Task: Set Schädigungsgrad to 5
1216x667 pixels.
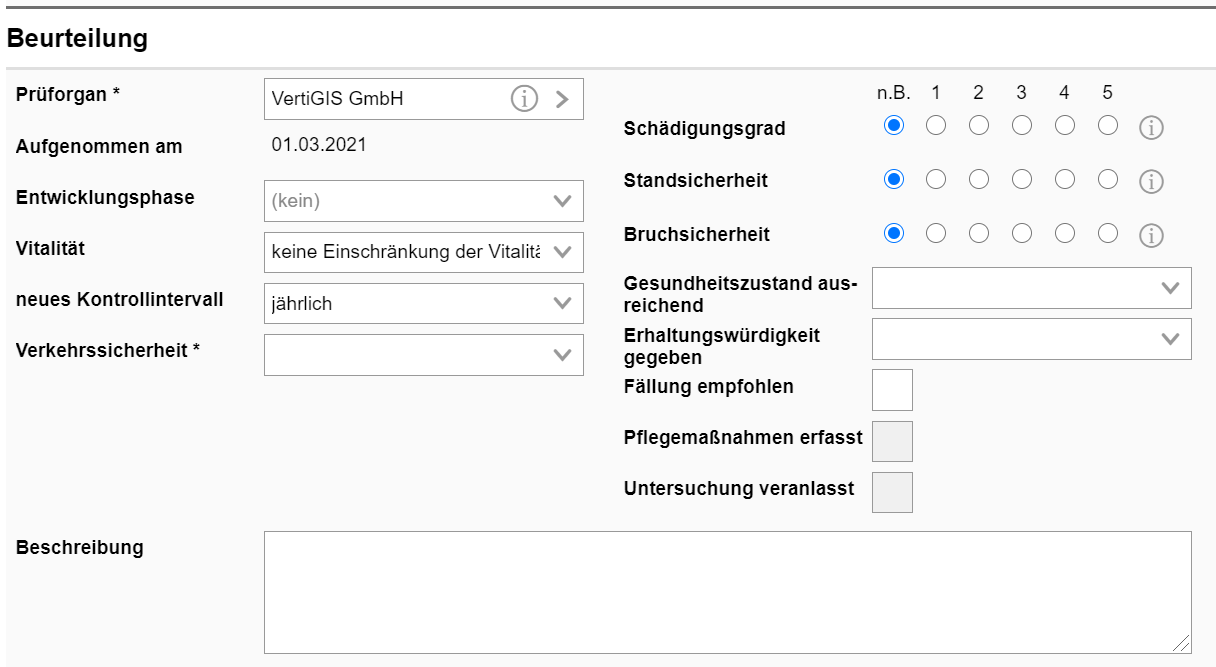Action: (1108, 126)
